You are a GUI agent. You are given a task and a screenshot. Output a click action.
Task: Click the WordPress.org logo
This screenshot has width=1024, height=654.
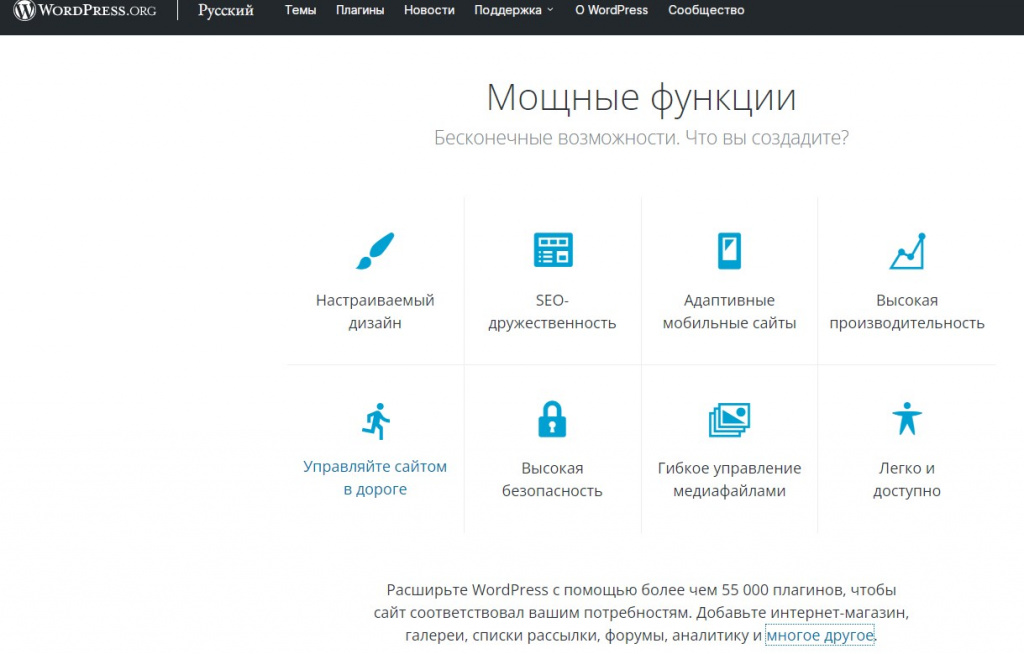[85, 10]
